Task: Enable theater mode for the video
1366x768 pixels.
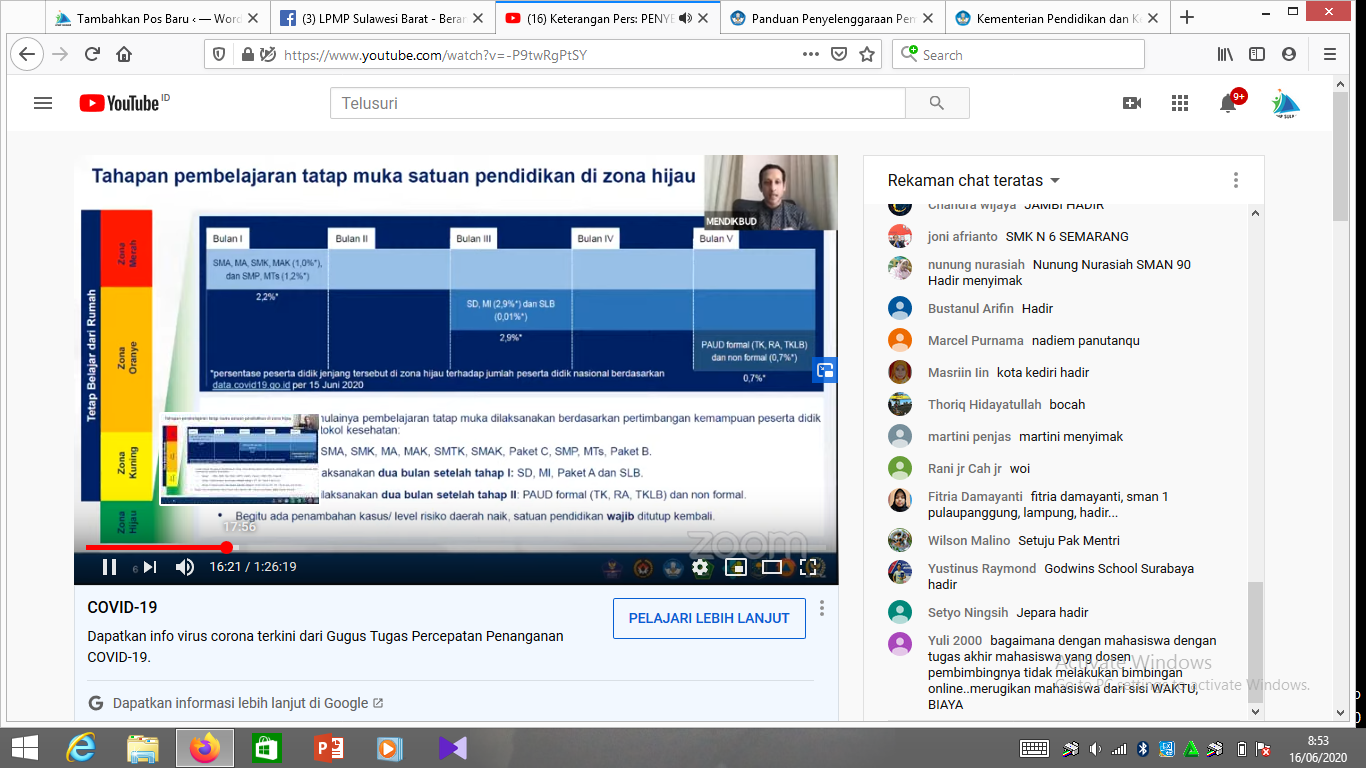Action: click(x=772, y=567)
